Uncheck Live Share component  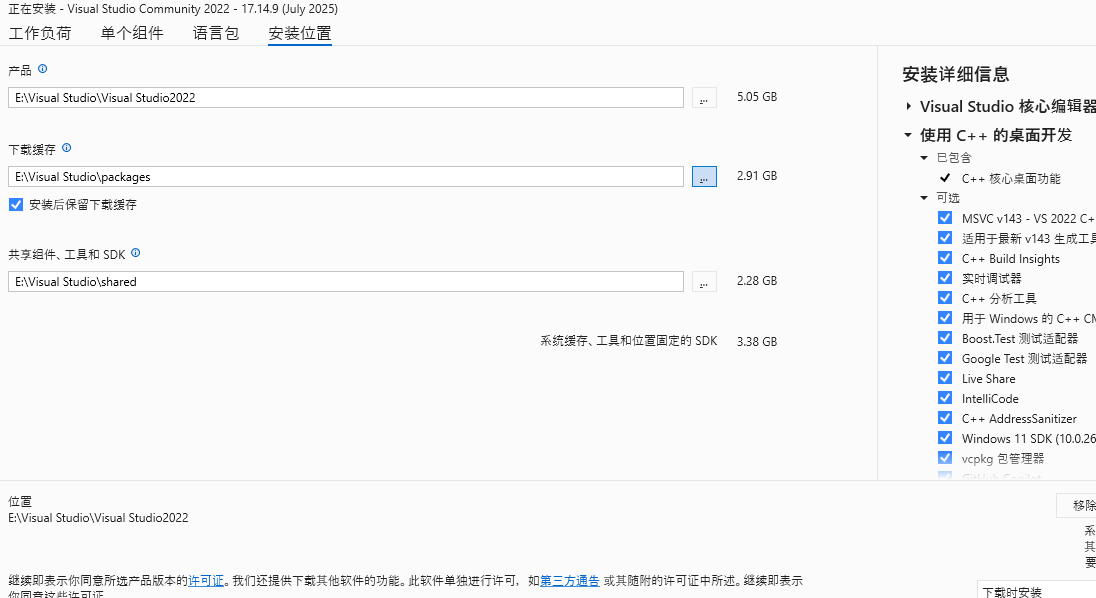[x=945, y=378]
